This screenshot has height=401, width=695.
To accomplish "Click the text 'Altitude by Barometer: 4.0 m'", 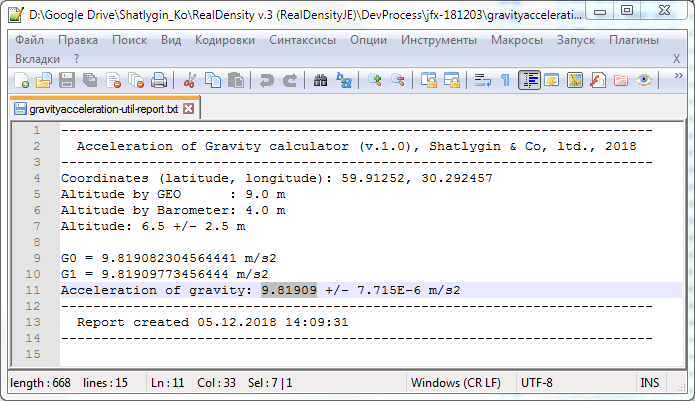I will [x=173, y=210].
